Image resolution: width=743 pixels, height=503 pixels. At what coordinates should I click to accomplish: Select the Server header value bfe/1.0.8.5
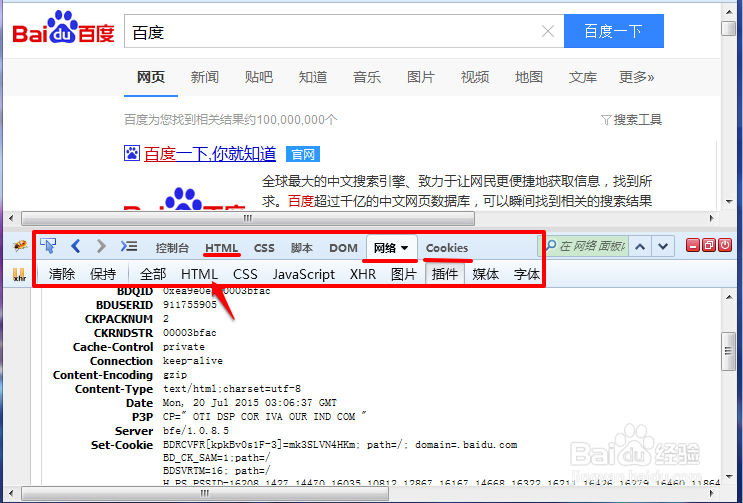pos(196,431)
